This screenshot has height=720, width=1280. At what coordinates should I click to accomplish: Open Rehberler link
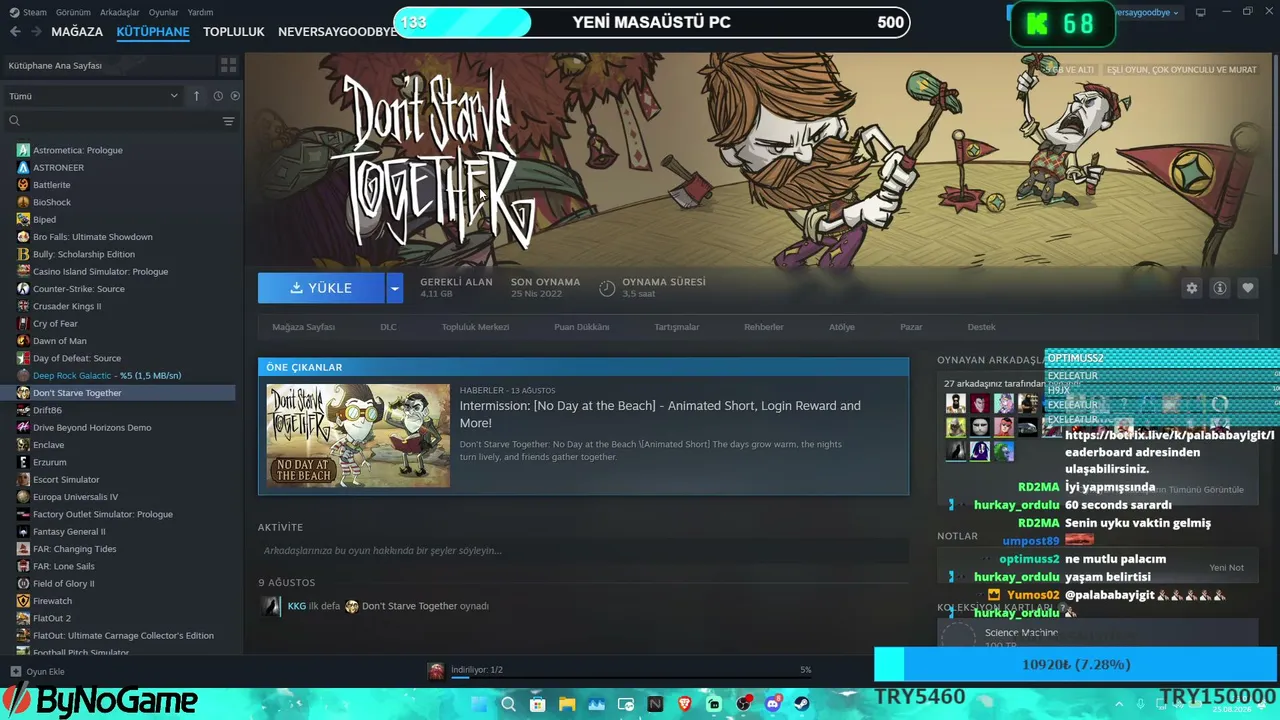(x=764, y=327)
